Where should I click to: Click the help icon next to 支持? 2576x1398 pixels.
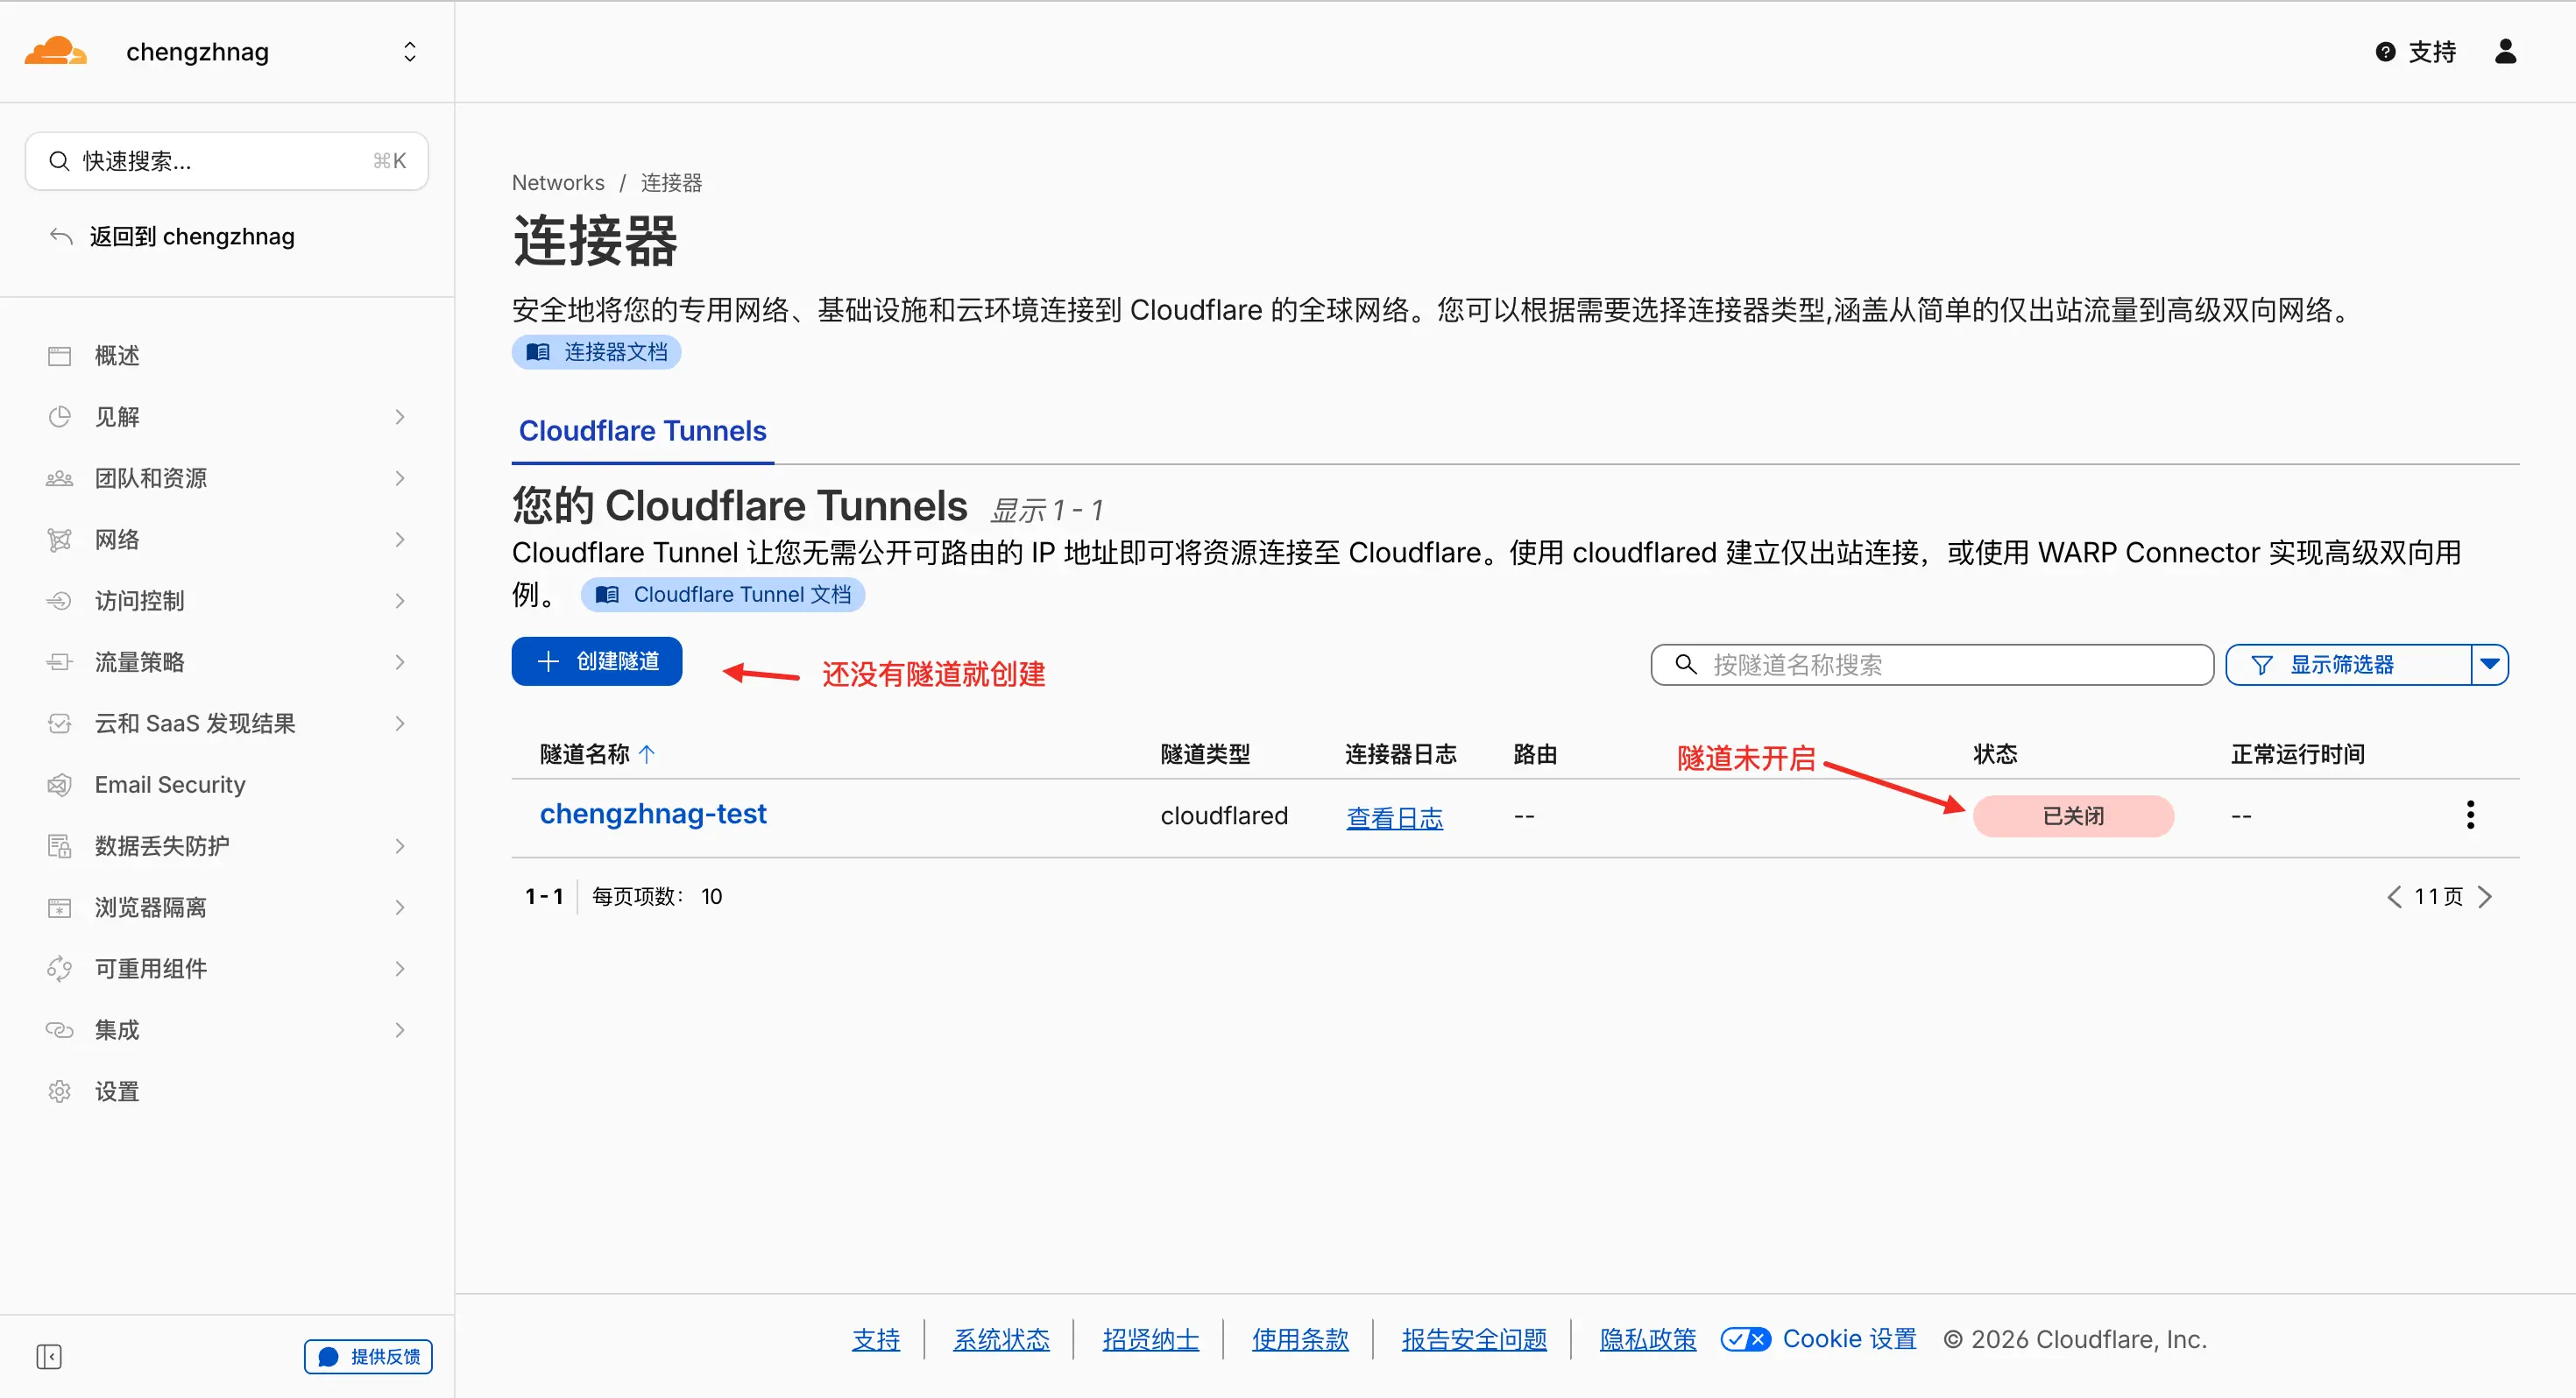pyautogui.click(x=2385, y=52)
